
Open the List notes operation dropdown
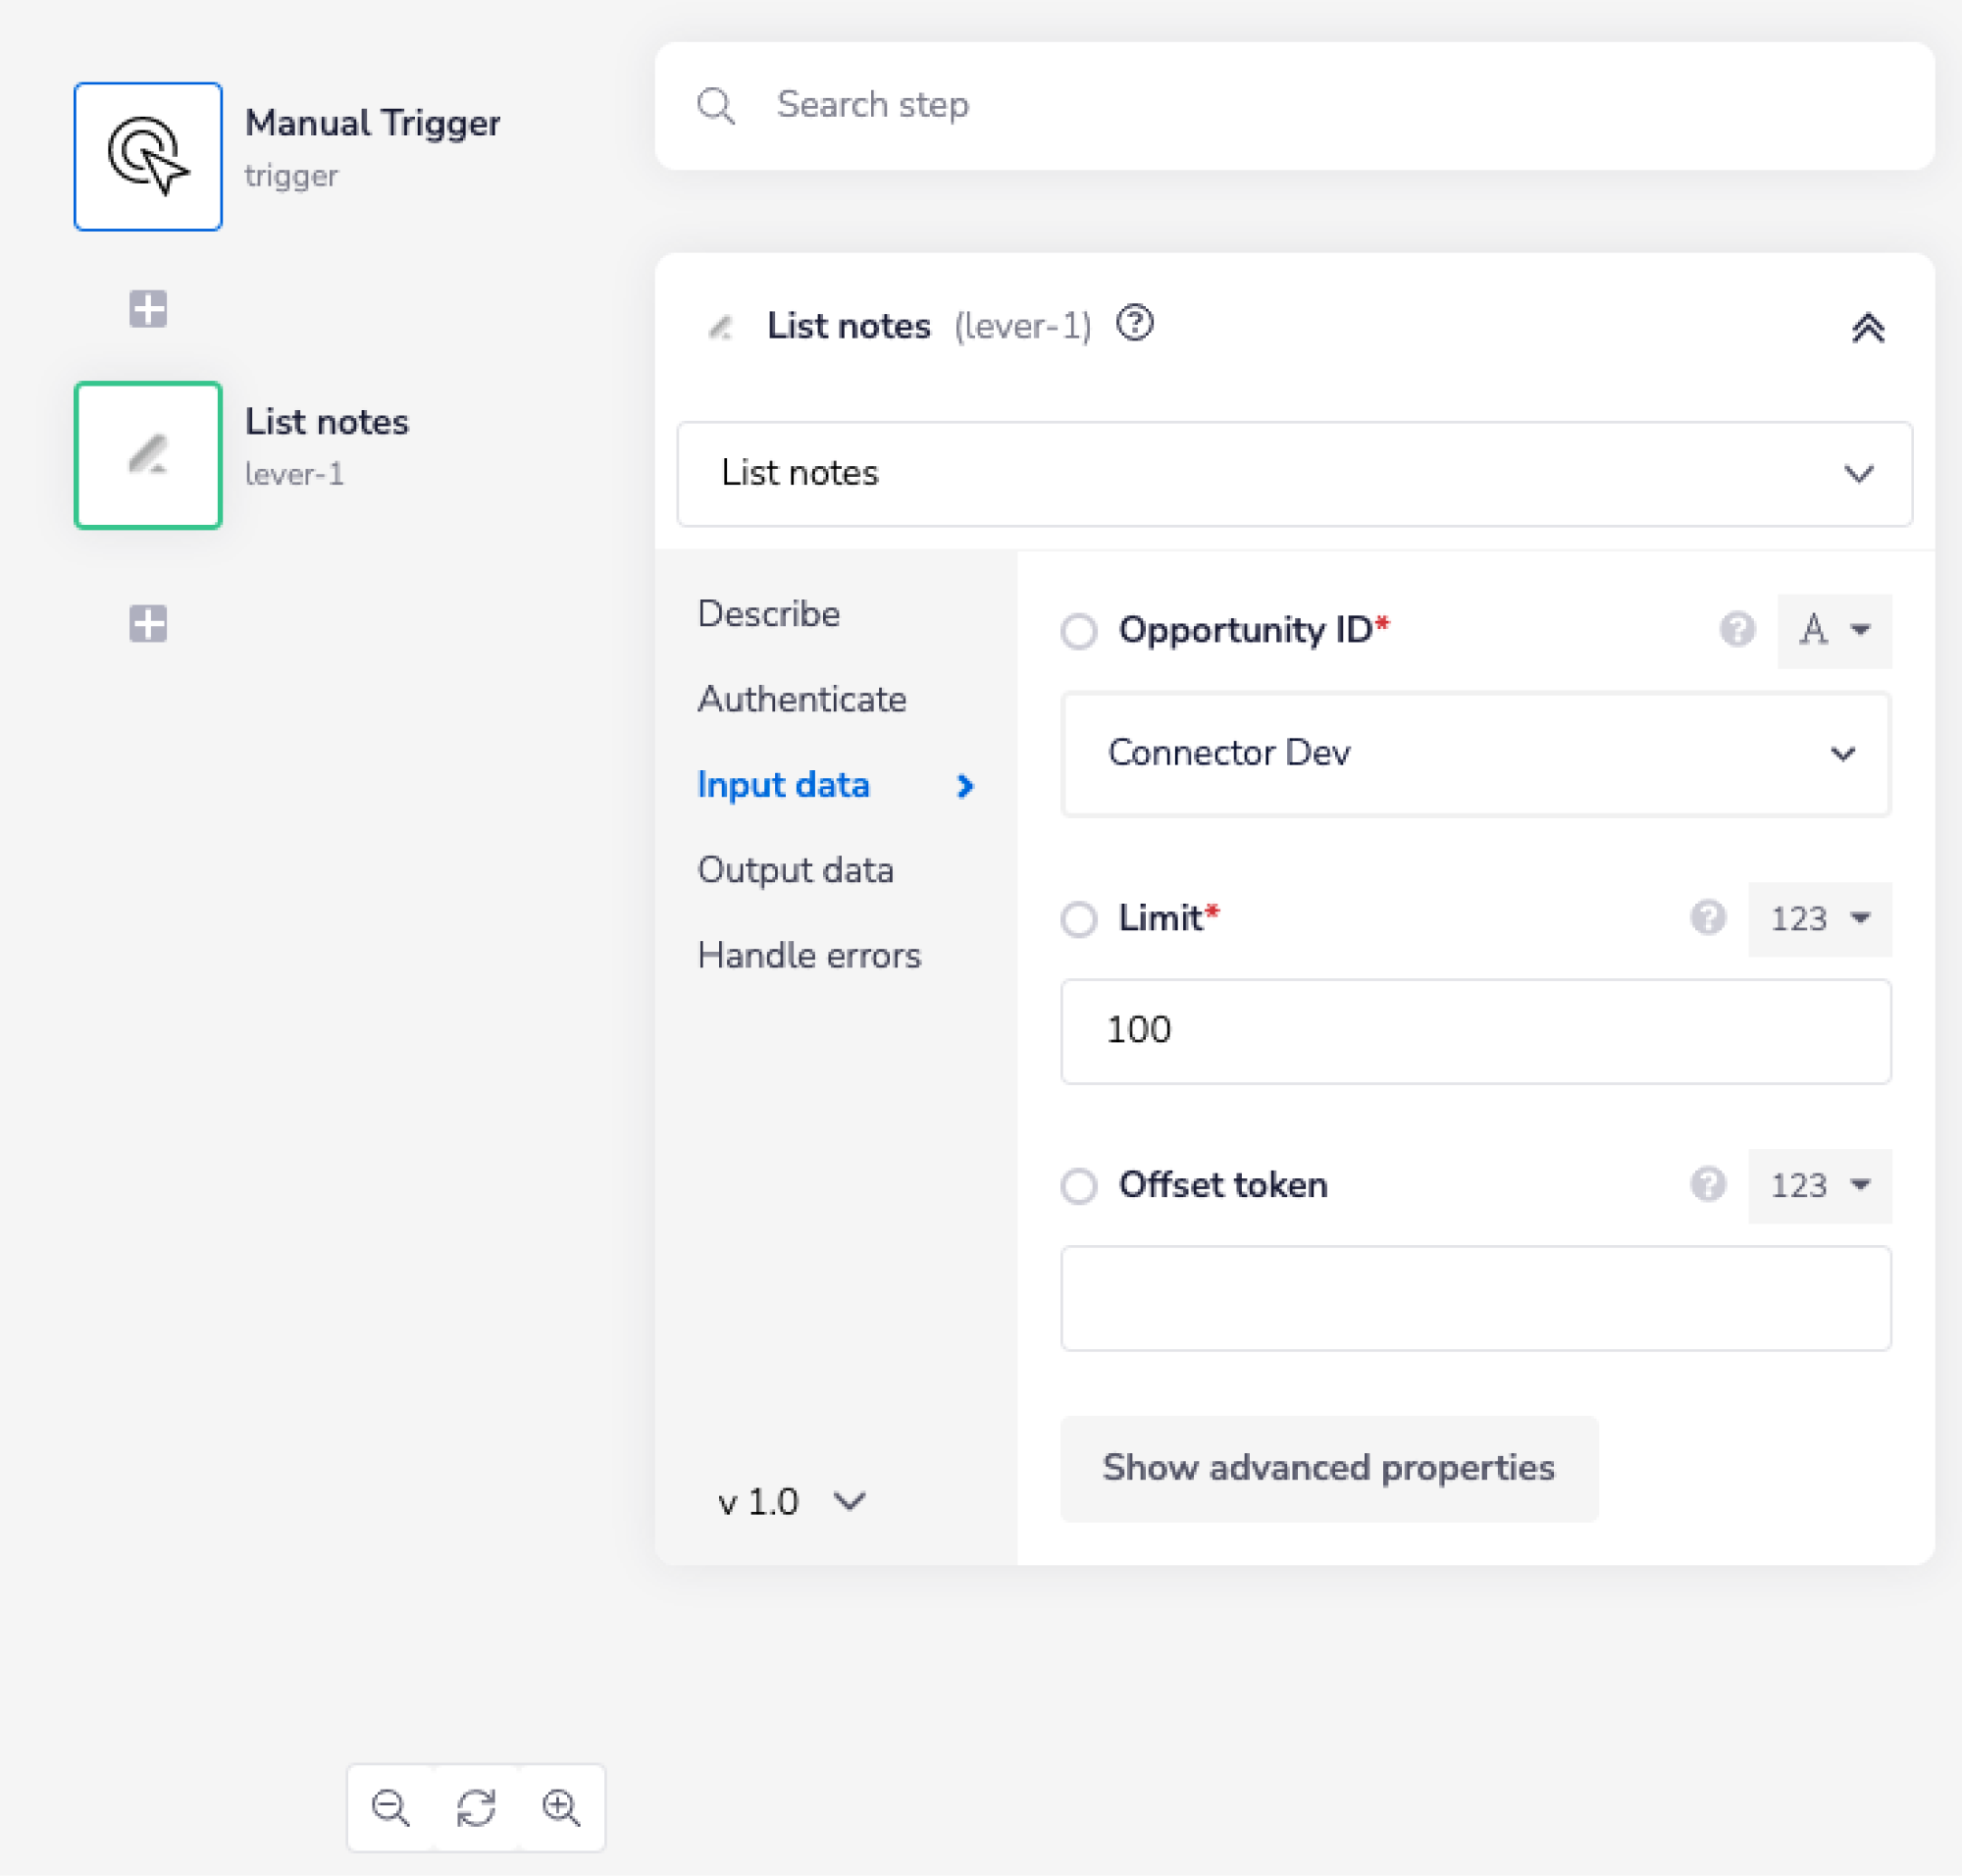point(1294,473)
